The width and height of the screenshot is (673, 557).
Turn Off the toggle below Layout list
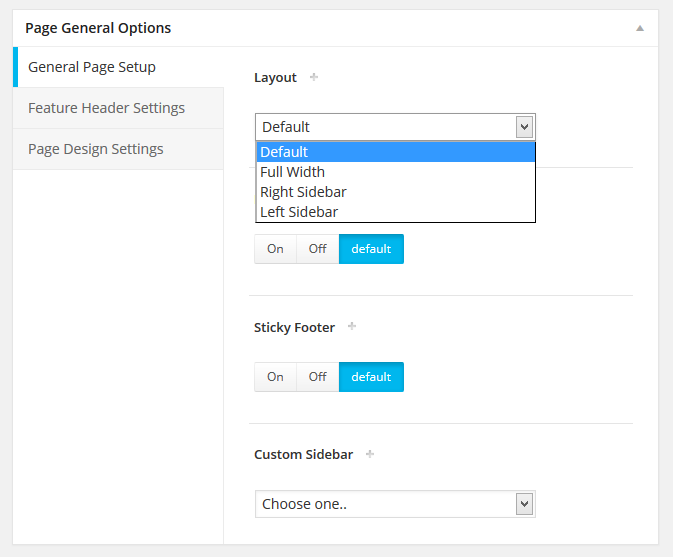318,249
